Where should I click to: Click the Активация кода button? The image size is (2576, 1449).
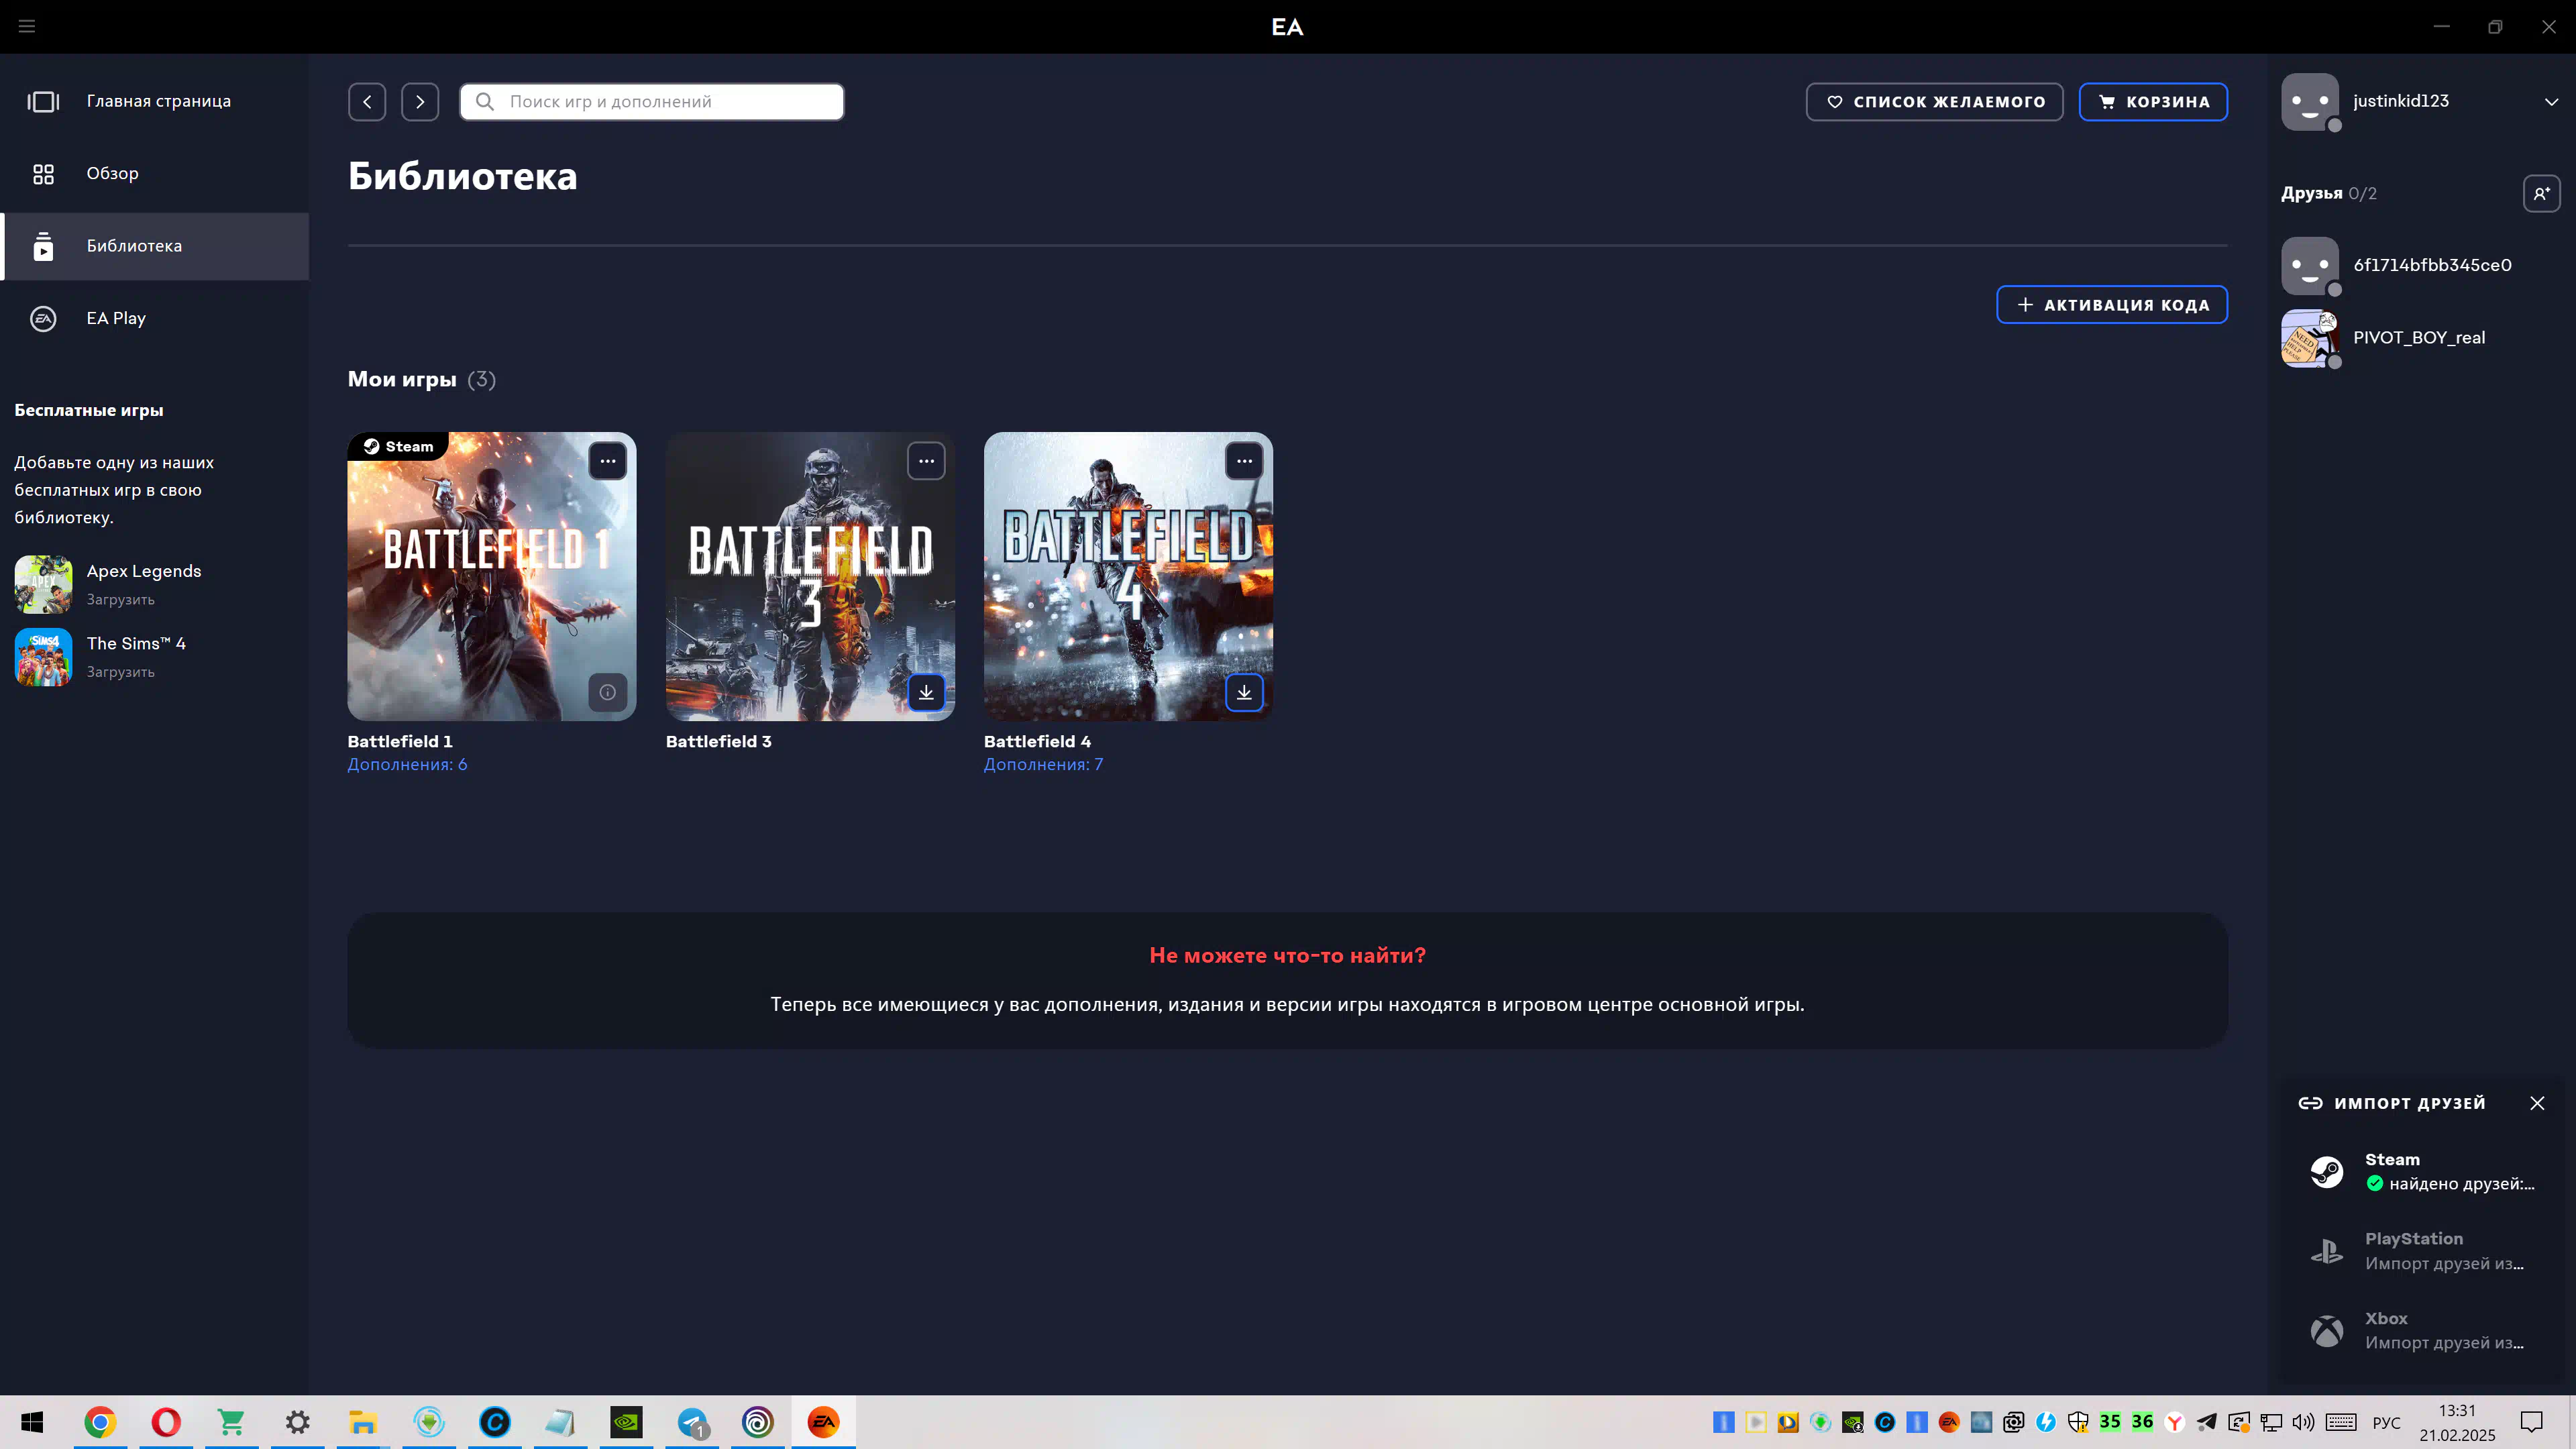click(2112, 304)
